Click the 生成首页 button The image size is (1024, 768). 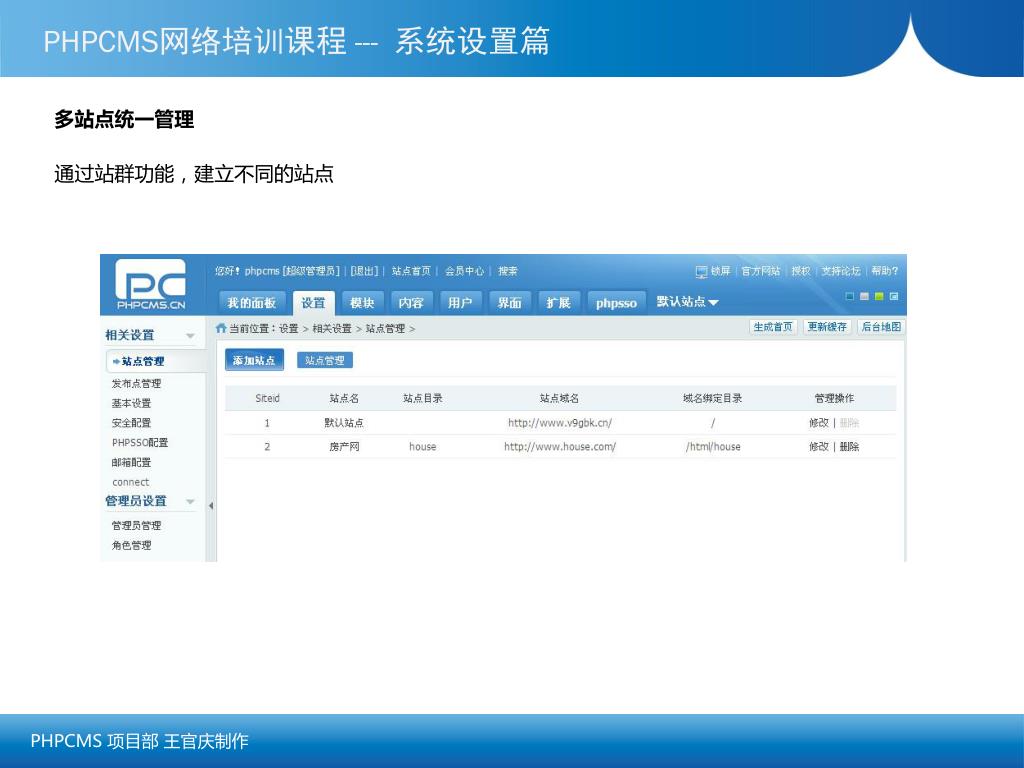[x=773, y=327]
